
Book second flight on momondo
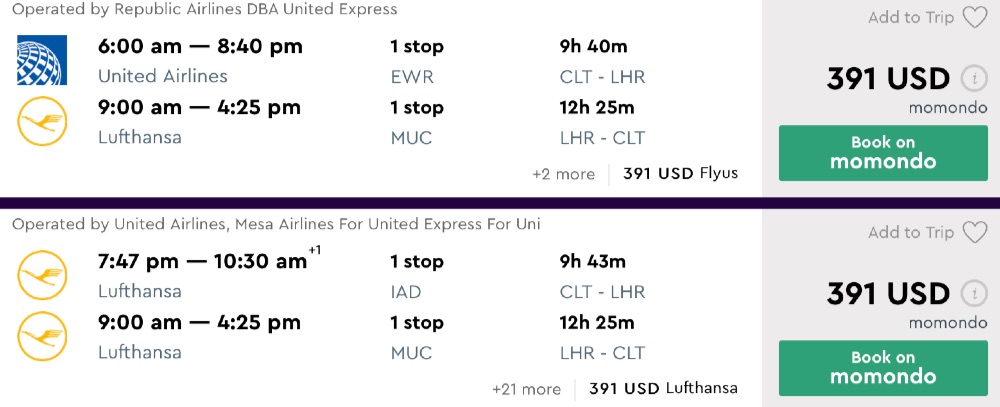click(883, 368)
